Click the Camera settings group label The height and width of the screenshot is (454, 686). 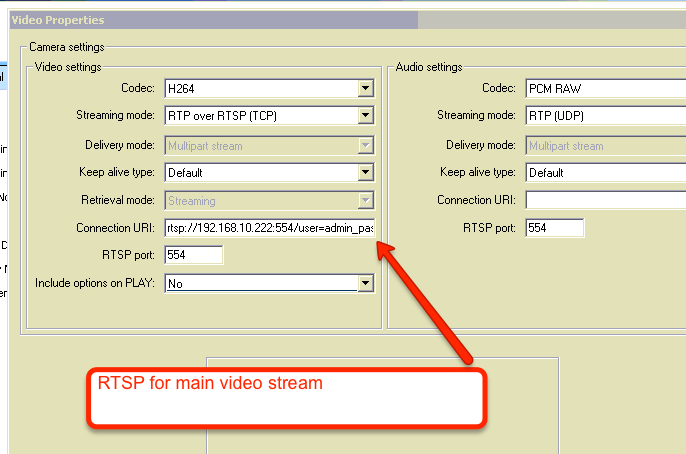point(66,47)
